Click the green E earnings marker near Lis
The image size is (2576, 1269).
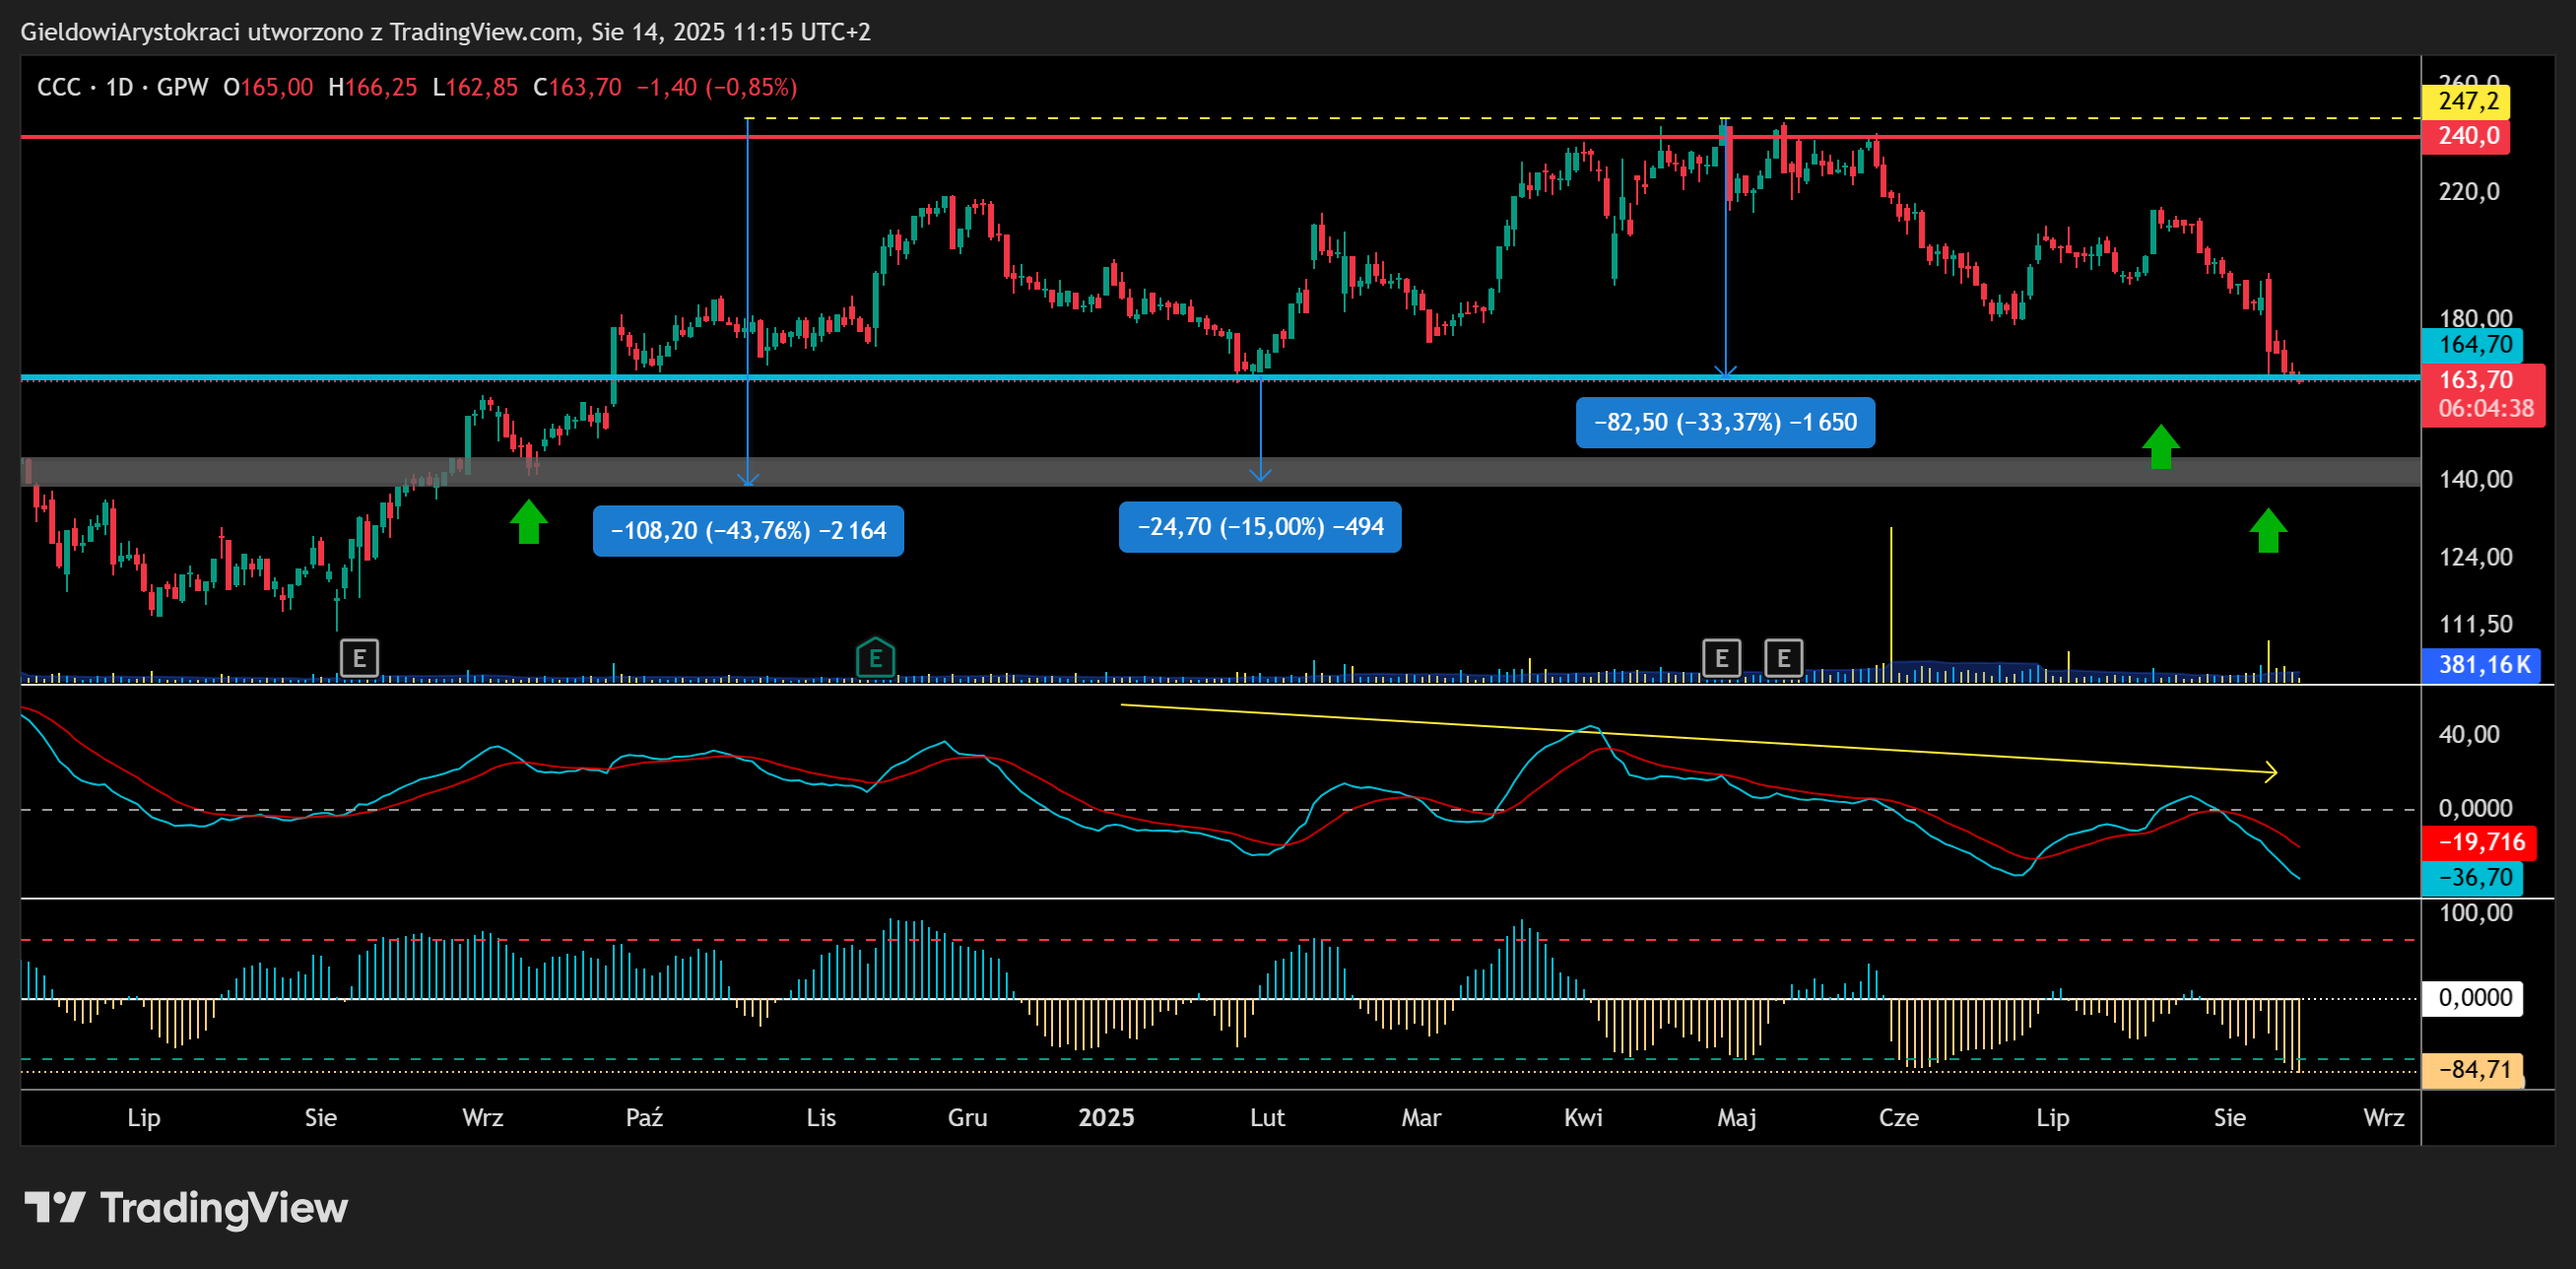pyautogui.click(x=875, y=658)
